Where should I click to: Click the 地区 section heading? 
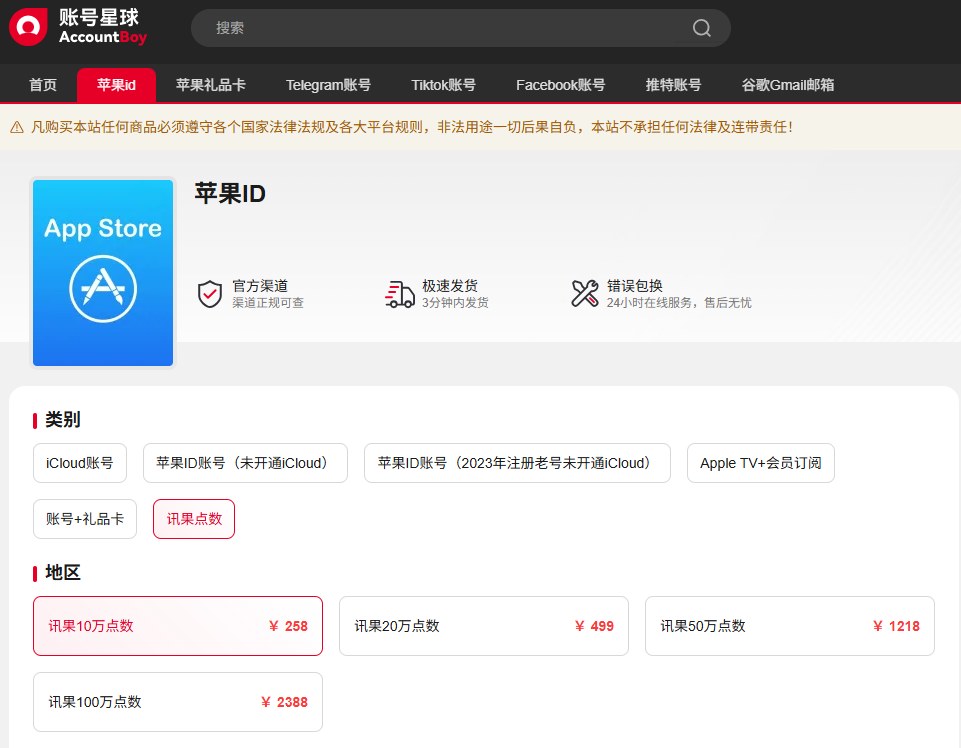pyautogui.click(x=63, y=573)
